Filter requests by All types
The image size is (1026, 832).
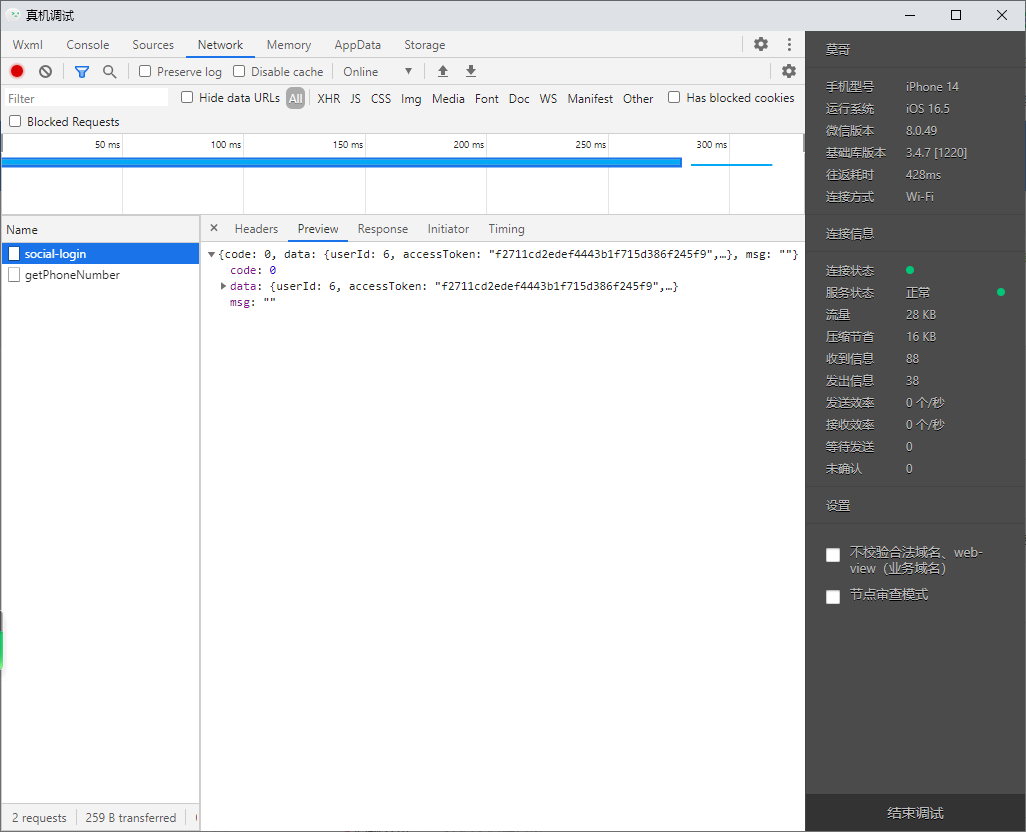pos(296,98)
